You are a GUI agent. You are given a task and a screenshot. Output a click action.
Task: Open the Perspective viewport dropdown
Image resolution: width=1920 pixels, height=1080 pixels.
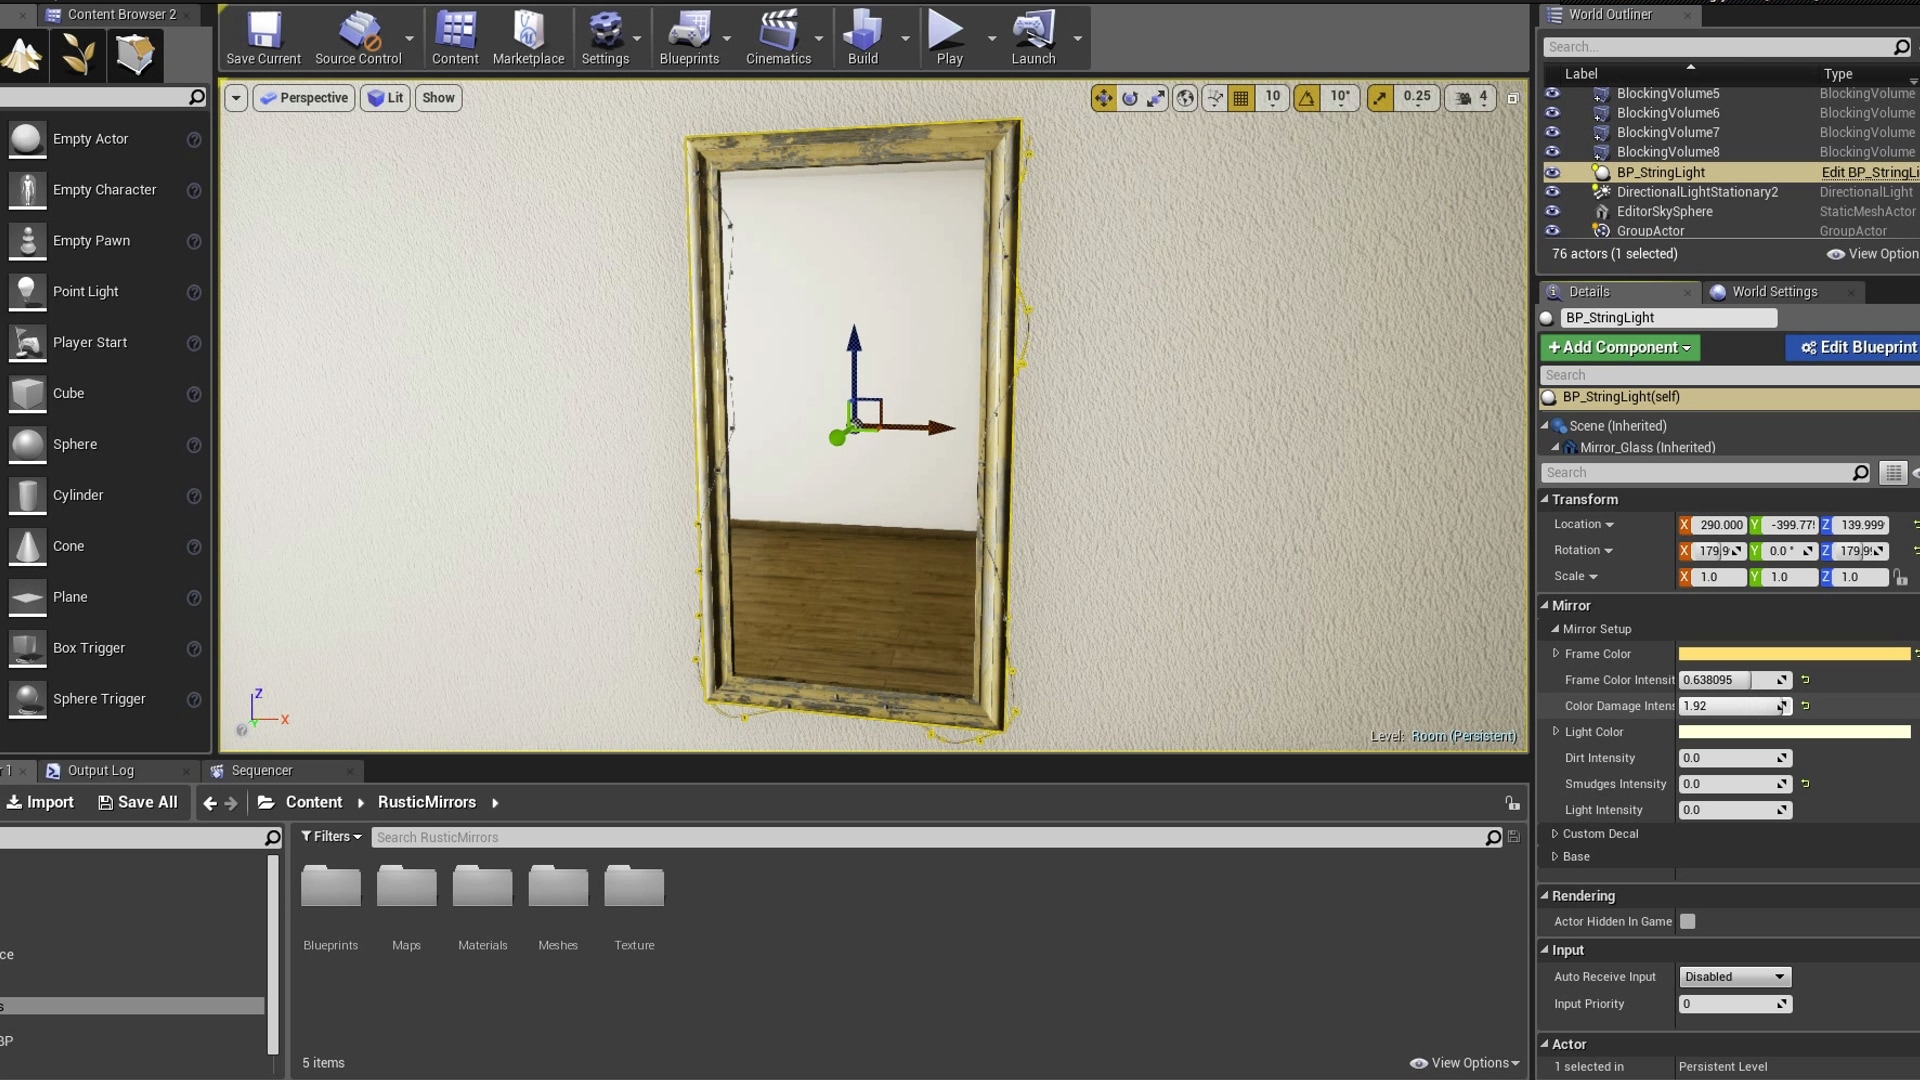click(303, 97)
